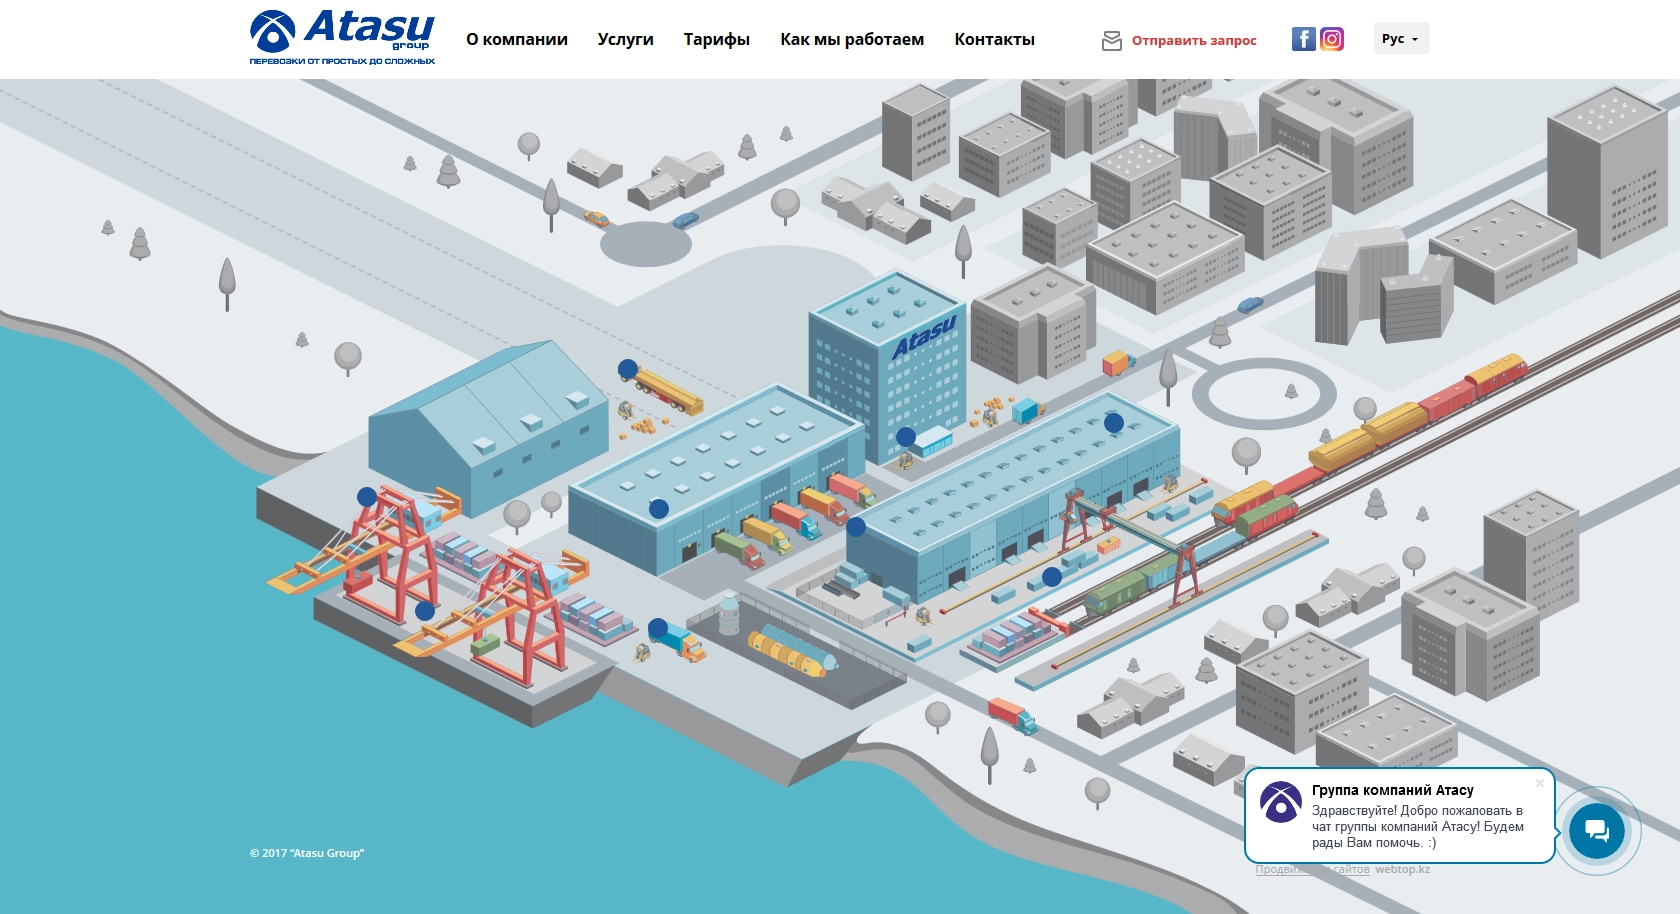
Task: Click the 'Отправить запрос' link
Action: click(1194, 41)
